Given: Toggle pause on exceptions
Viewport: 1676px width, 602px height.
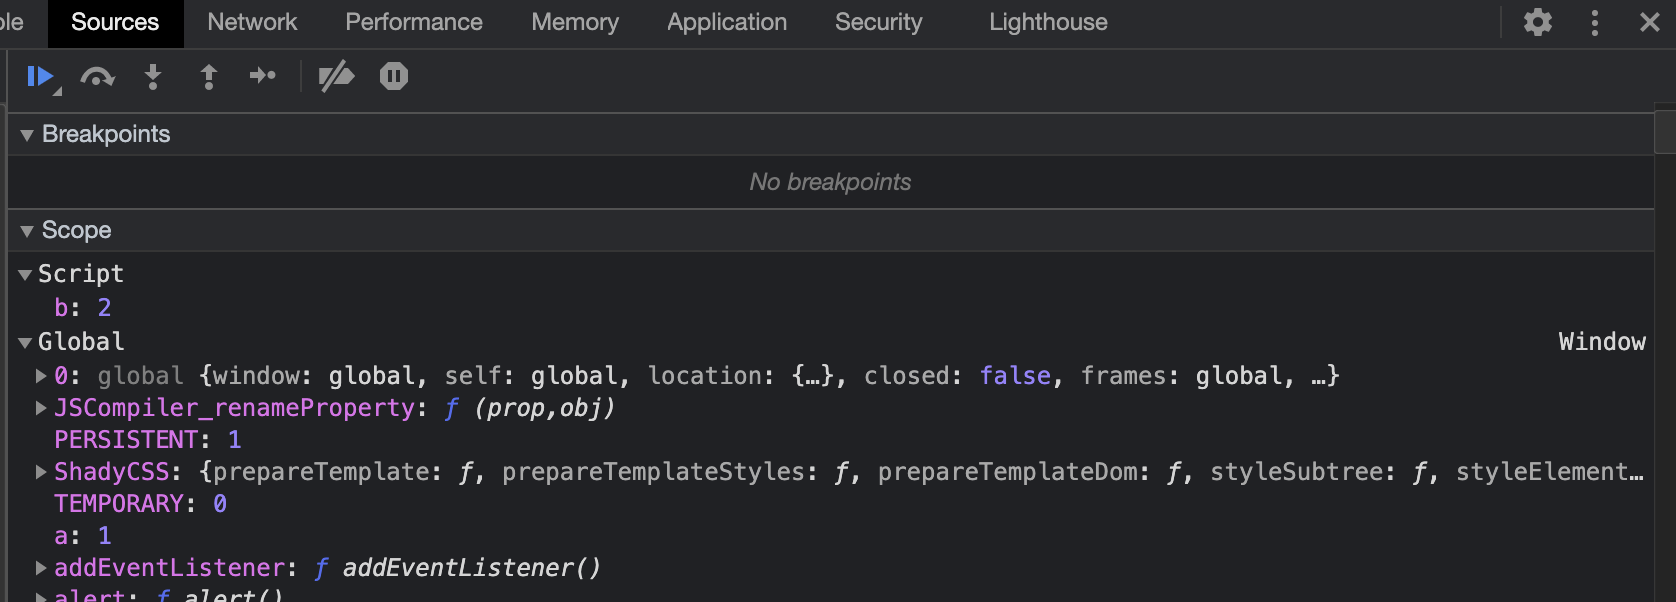Looking at the screenshot, I should click(394, 76).
